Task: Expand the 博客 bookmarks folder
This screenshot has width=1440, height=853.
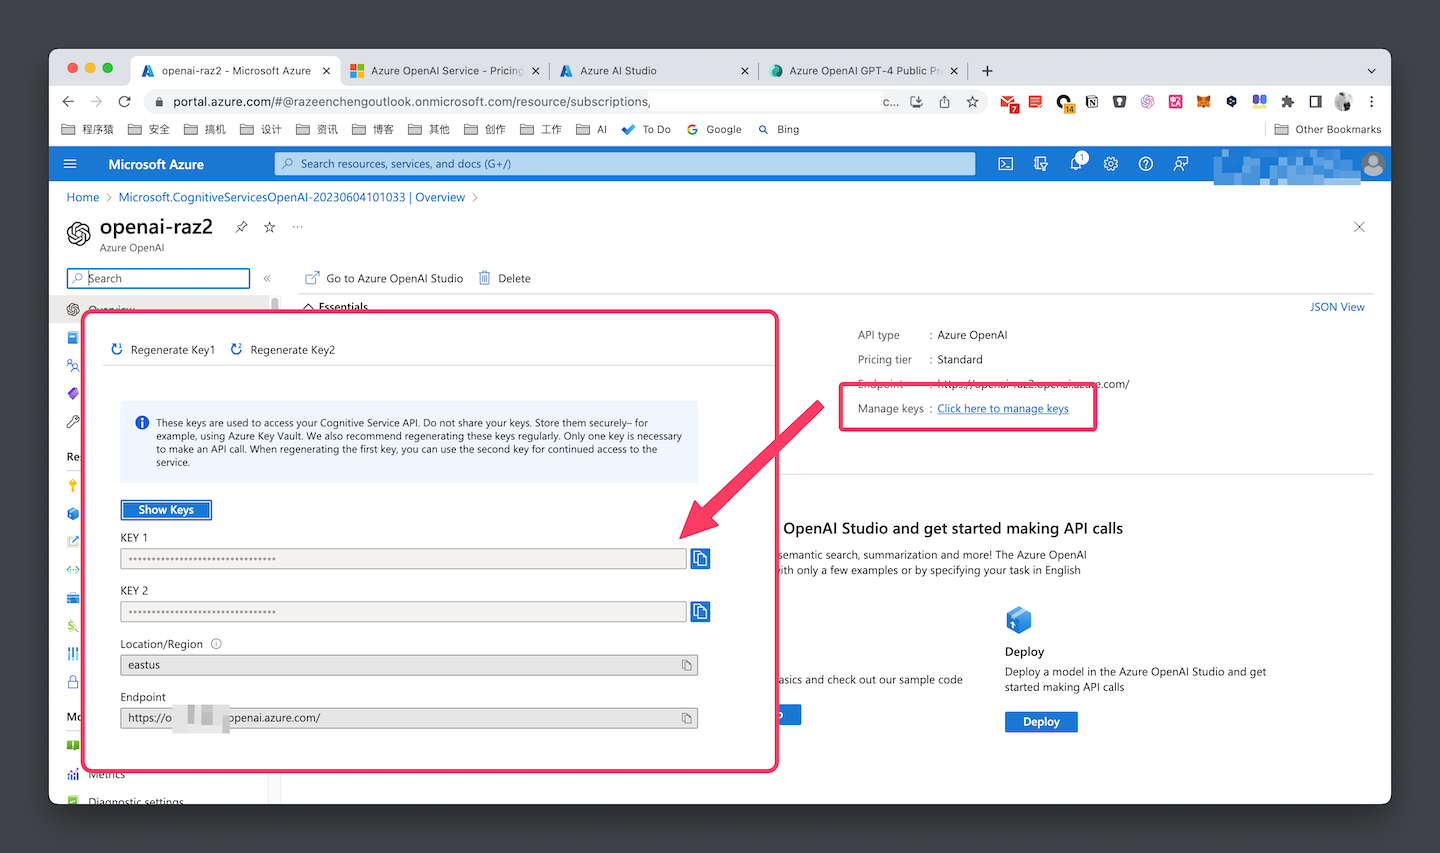Action: 373,129
